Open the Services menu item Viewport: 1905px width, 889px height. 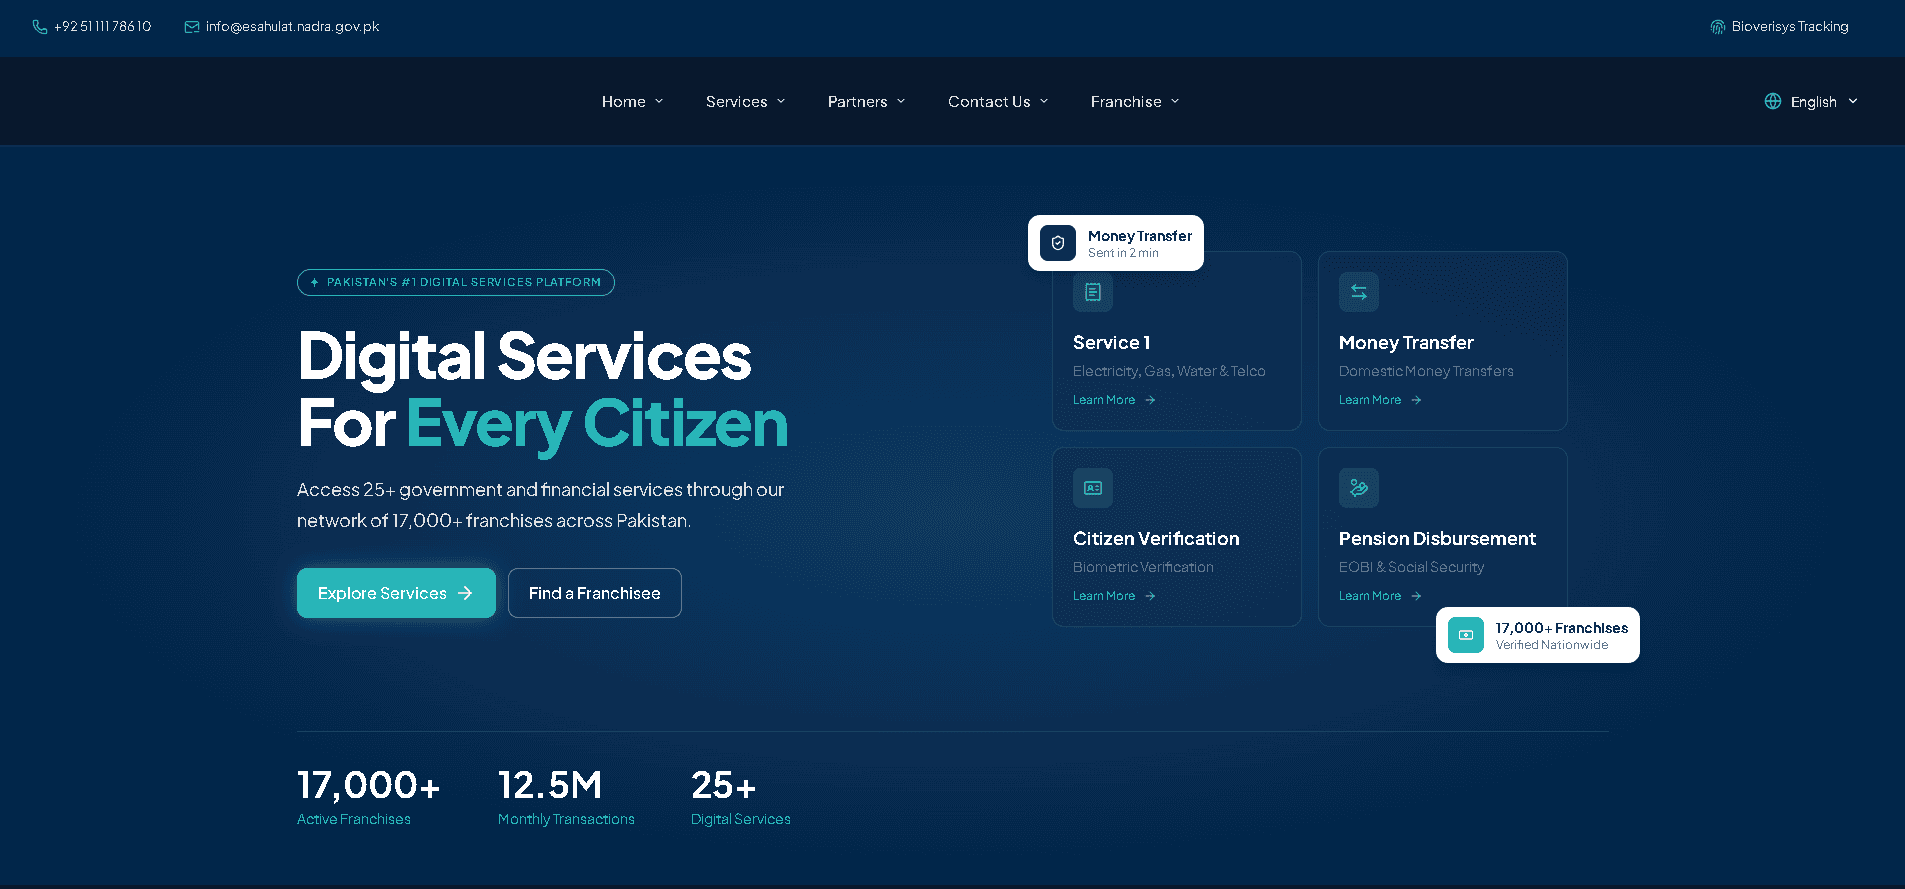tap(737, 102)
